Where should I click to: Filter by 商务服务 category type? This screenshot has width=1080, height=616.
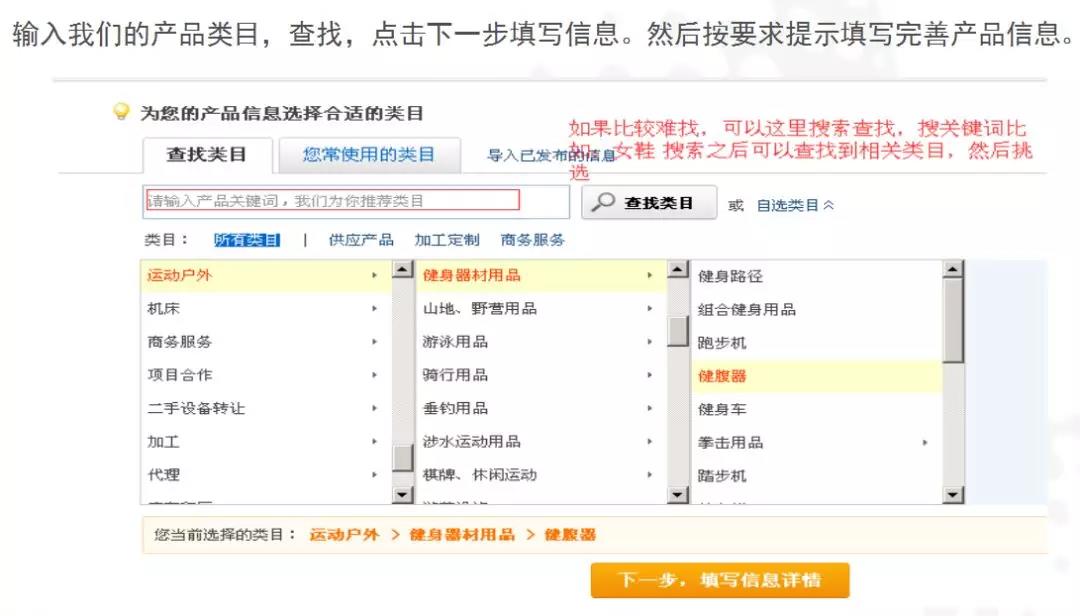click(533, 240)
